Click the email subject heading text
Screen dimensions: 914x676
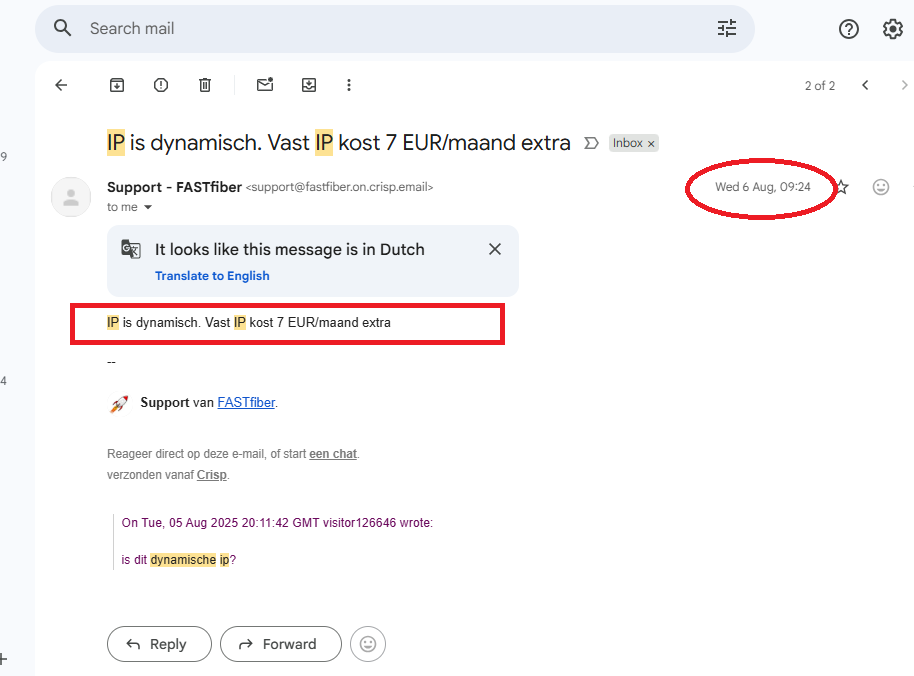[339, 143]
